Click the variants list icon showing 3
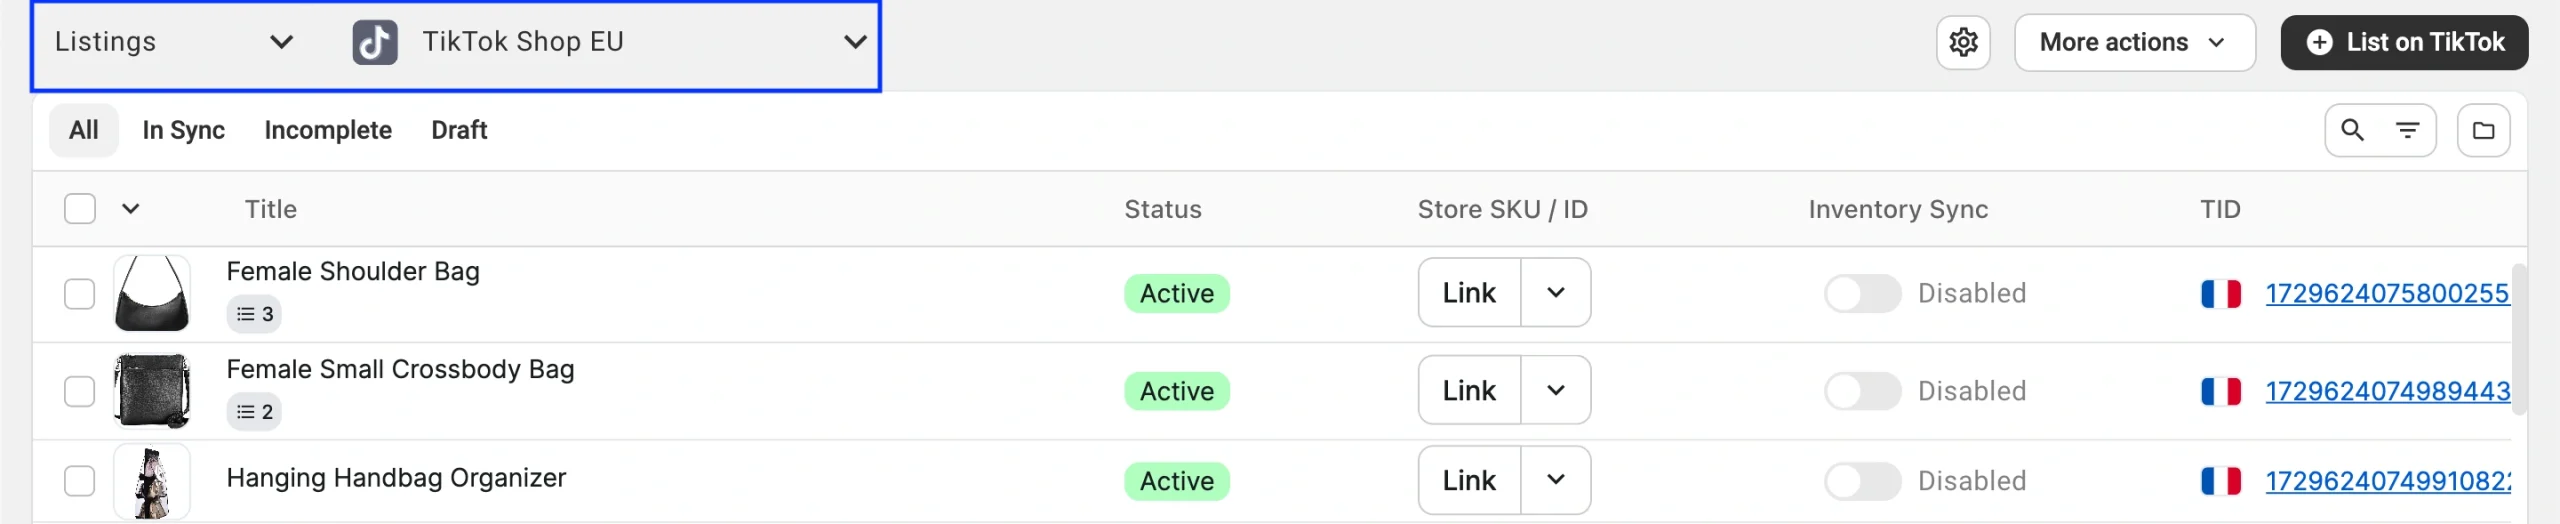The height and width of the screenshot is (524, 2560). 254,314
